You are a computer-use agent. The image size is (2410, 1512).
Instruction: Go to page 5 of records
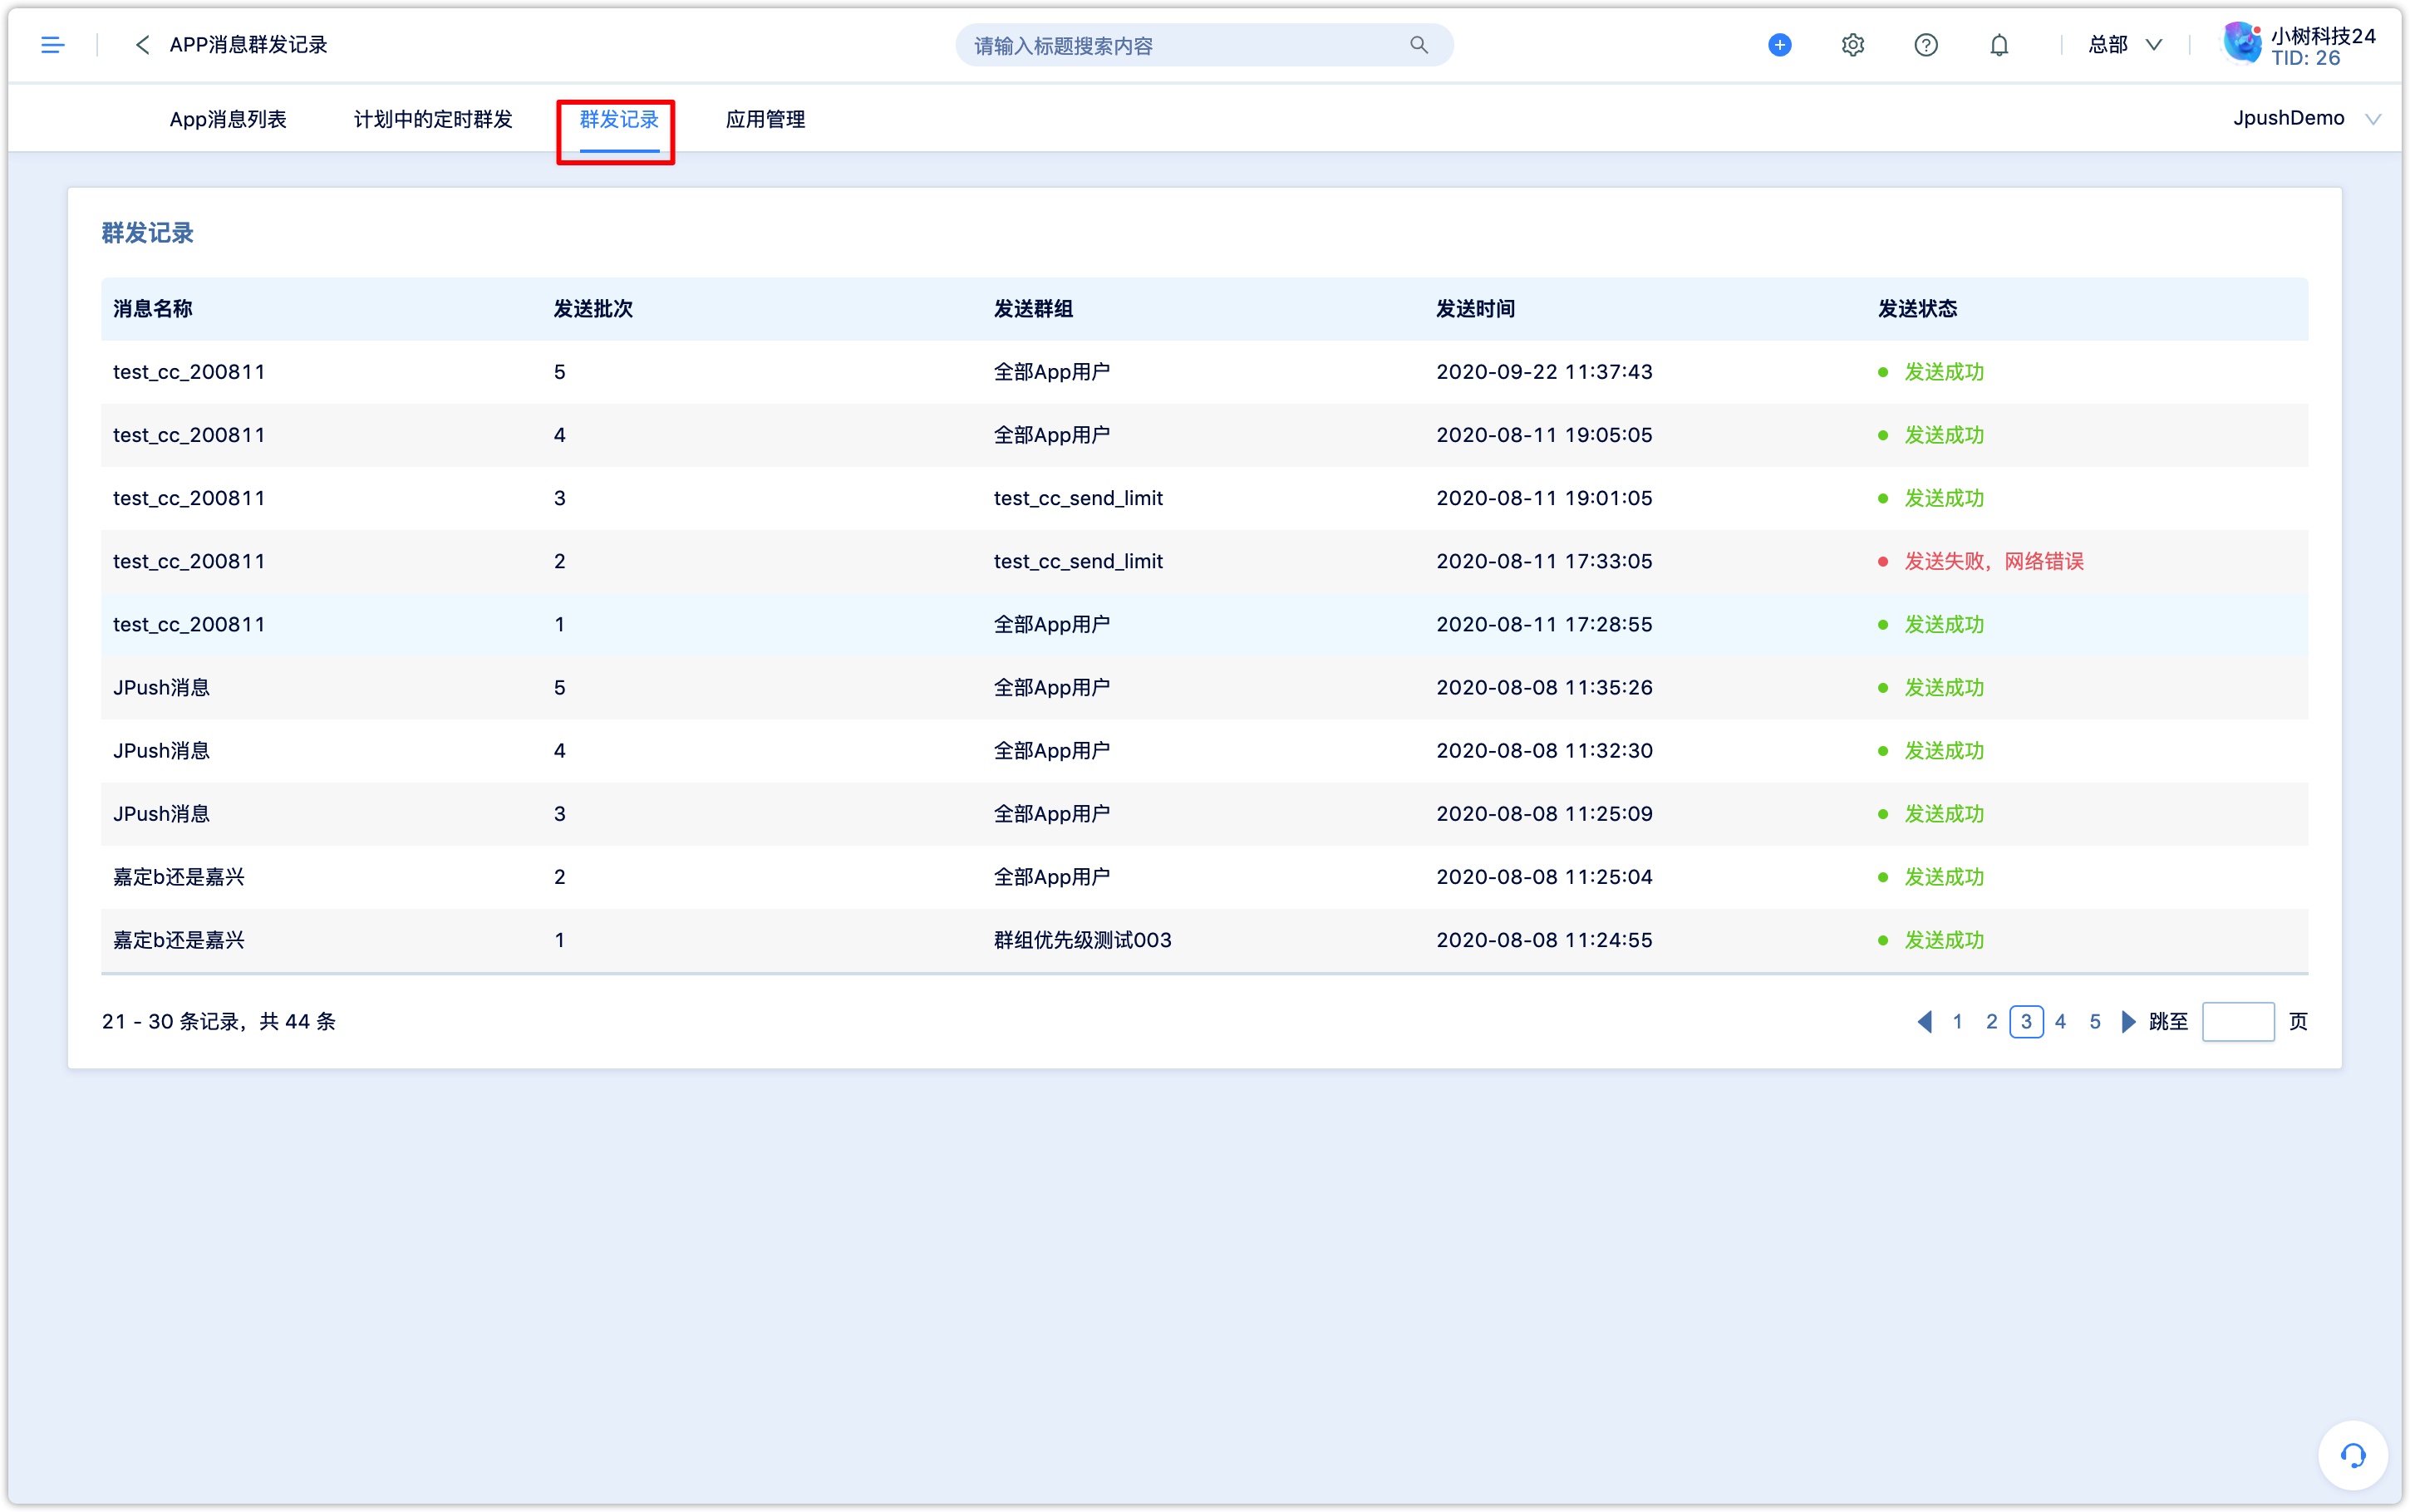coord(2094,1021)
